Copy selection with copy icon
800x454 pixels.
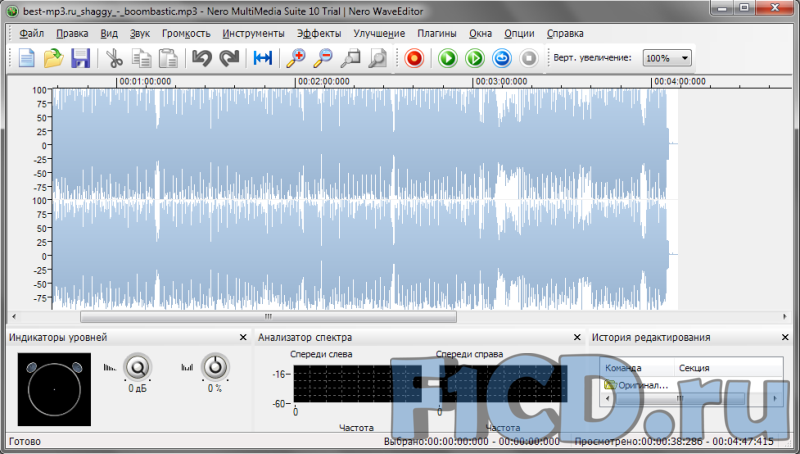coord(141,58)
